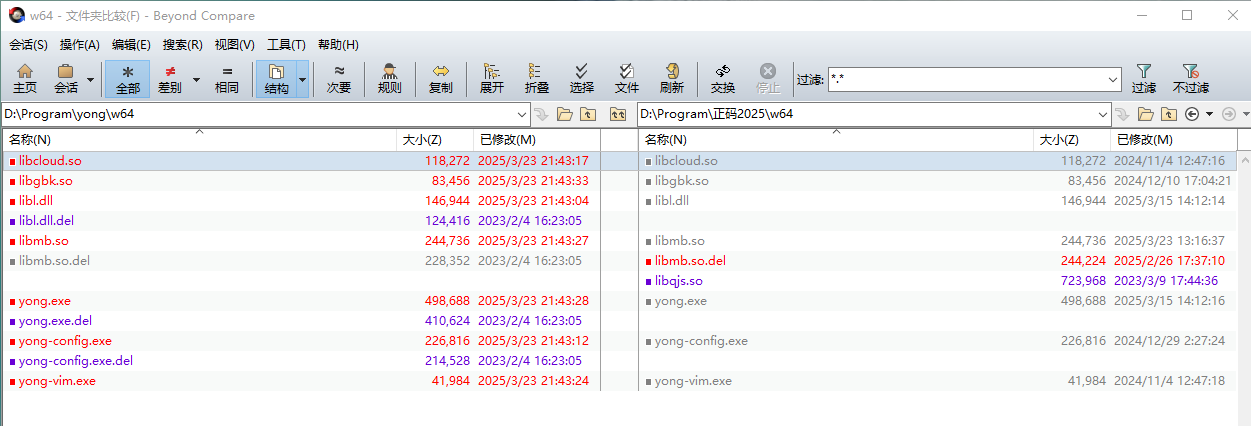Open the 搜索(R) menu

coord(183,45)
